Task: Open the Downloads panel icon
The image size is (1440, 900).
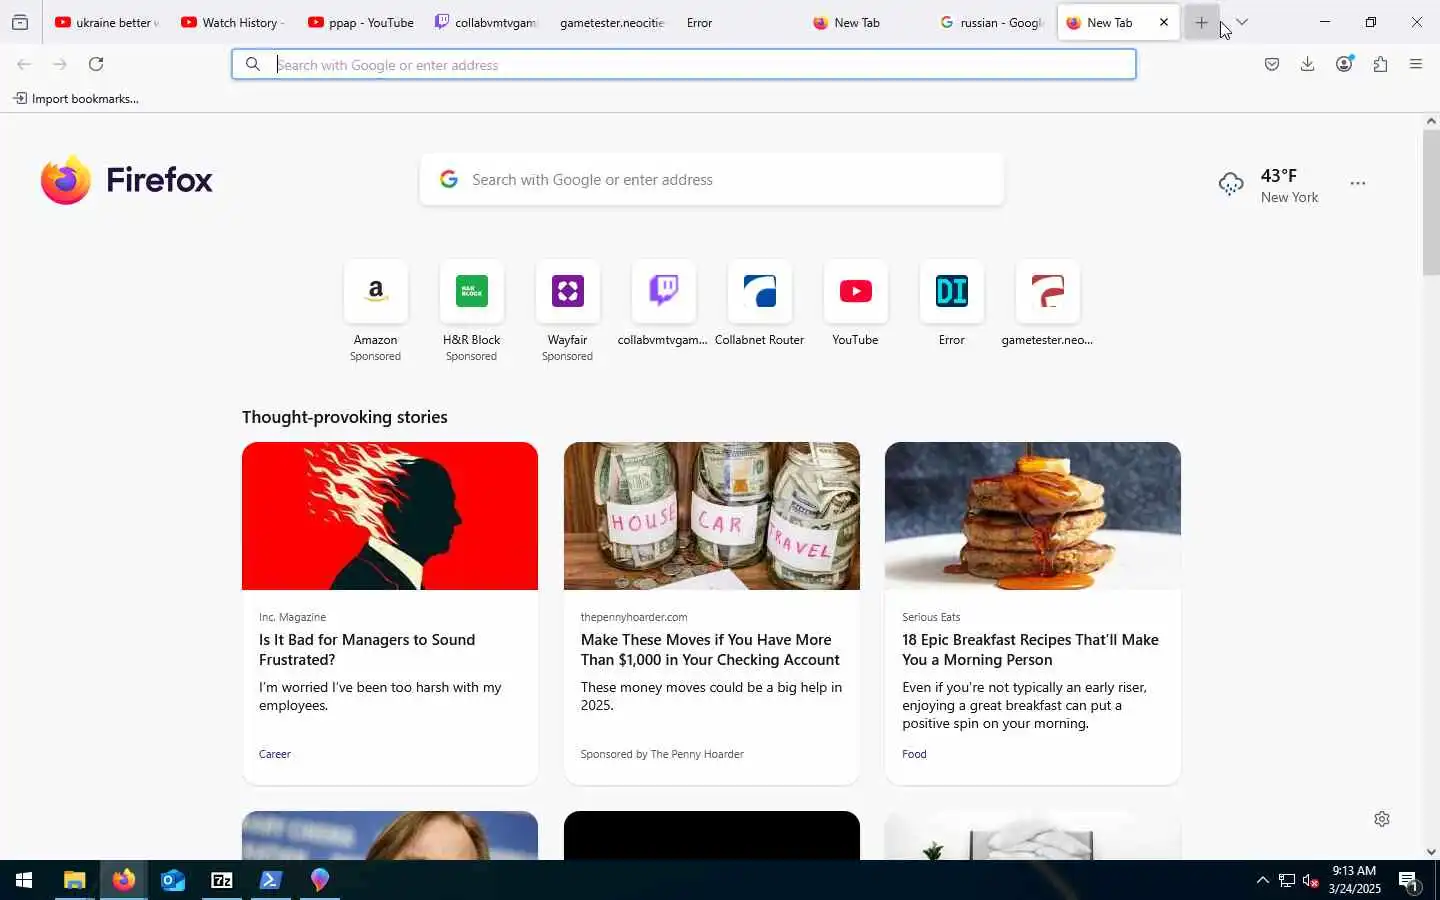Action: [x=1308, y=64]
